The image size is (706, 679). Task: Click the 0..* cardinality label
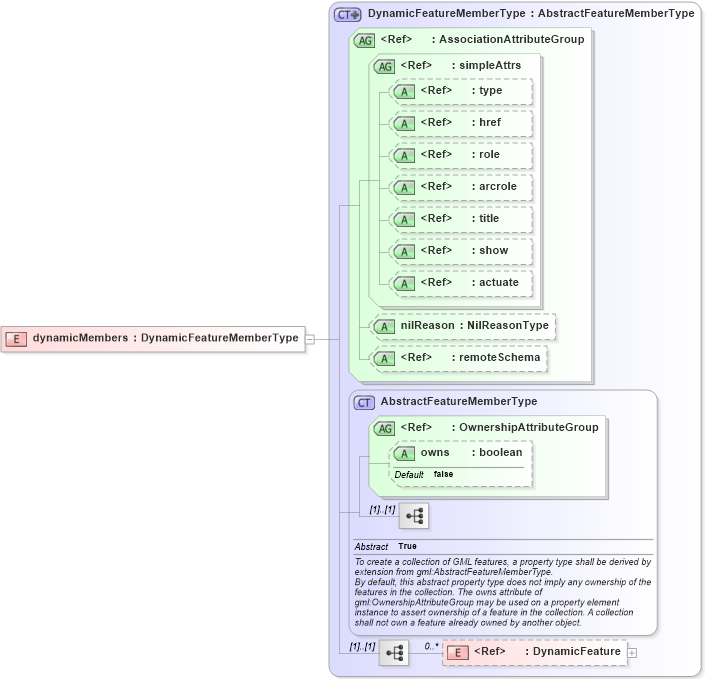431,646
